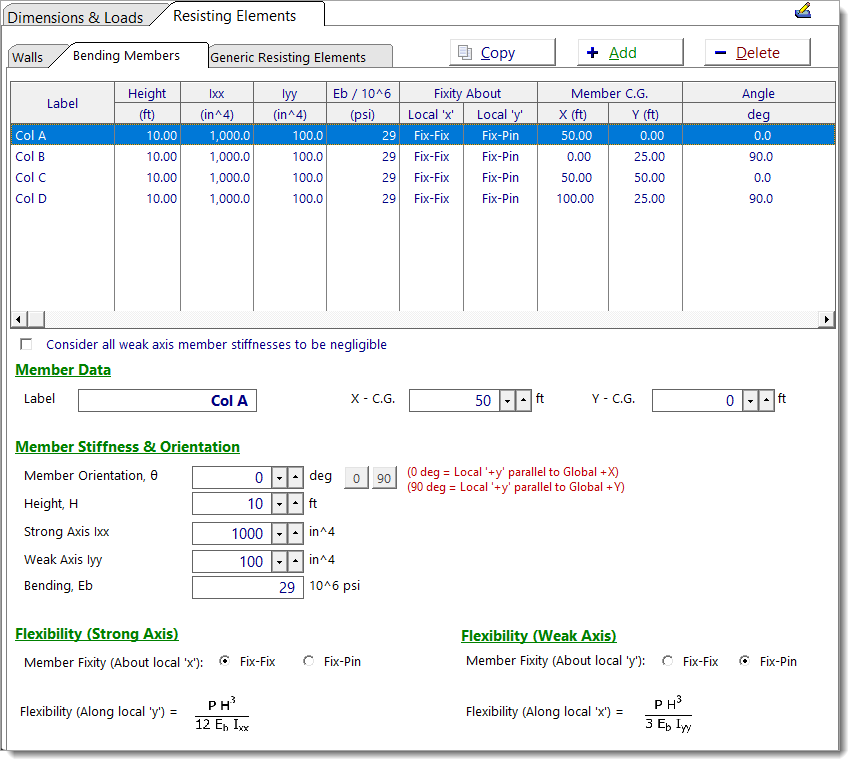Click the Member Orientation value field

pos(232,478)
